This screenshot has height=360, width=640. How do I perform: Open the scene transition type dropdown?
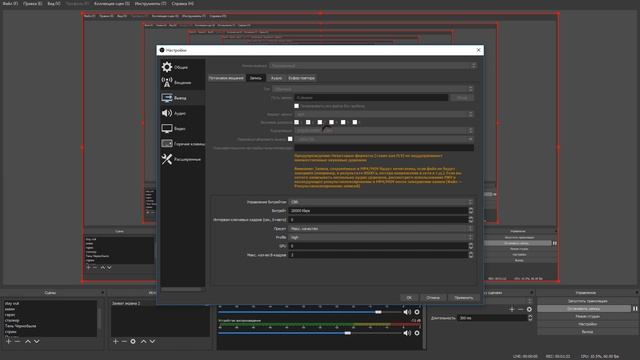(x=508, y=301)
